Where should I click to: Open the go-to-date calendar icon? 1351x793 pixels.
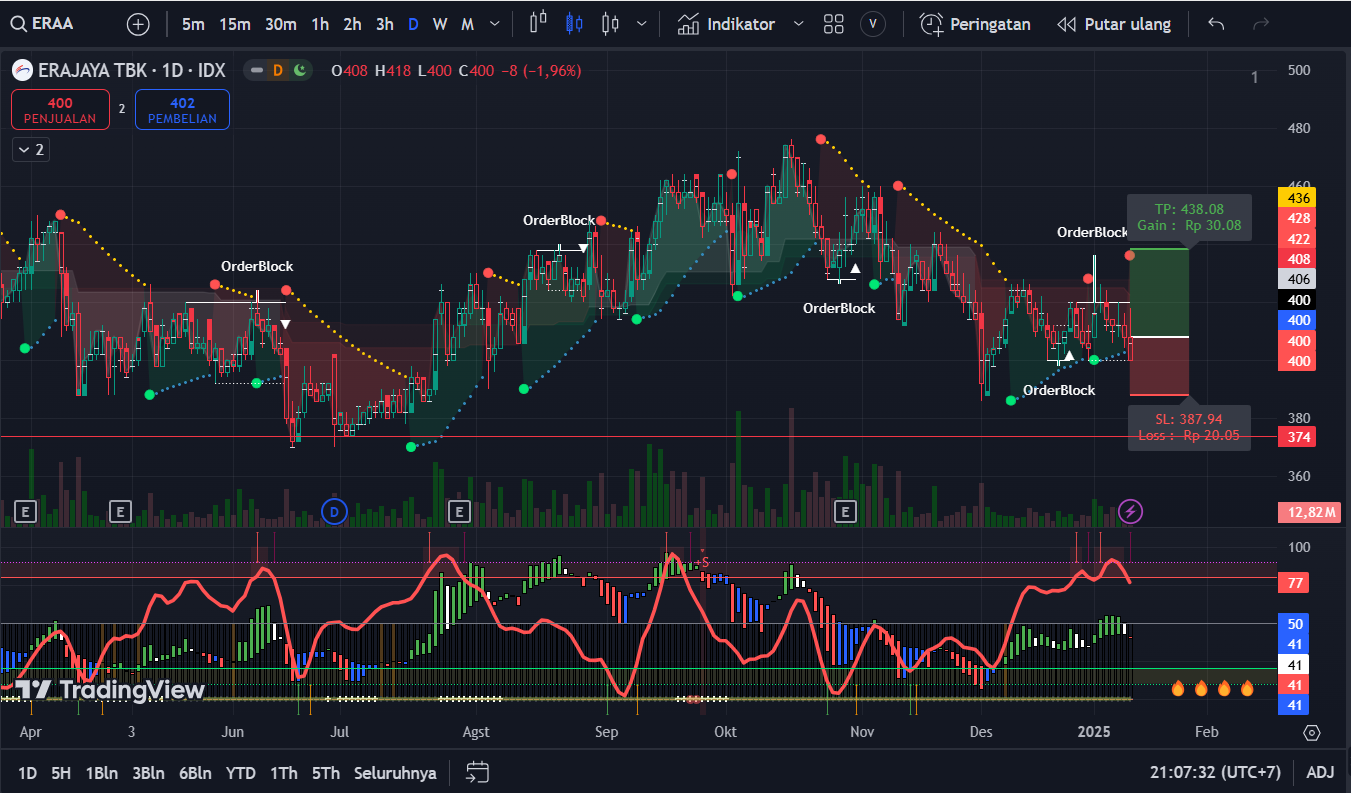pyautogui.click(x=477, y=773)
